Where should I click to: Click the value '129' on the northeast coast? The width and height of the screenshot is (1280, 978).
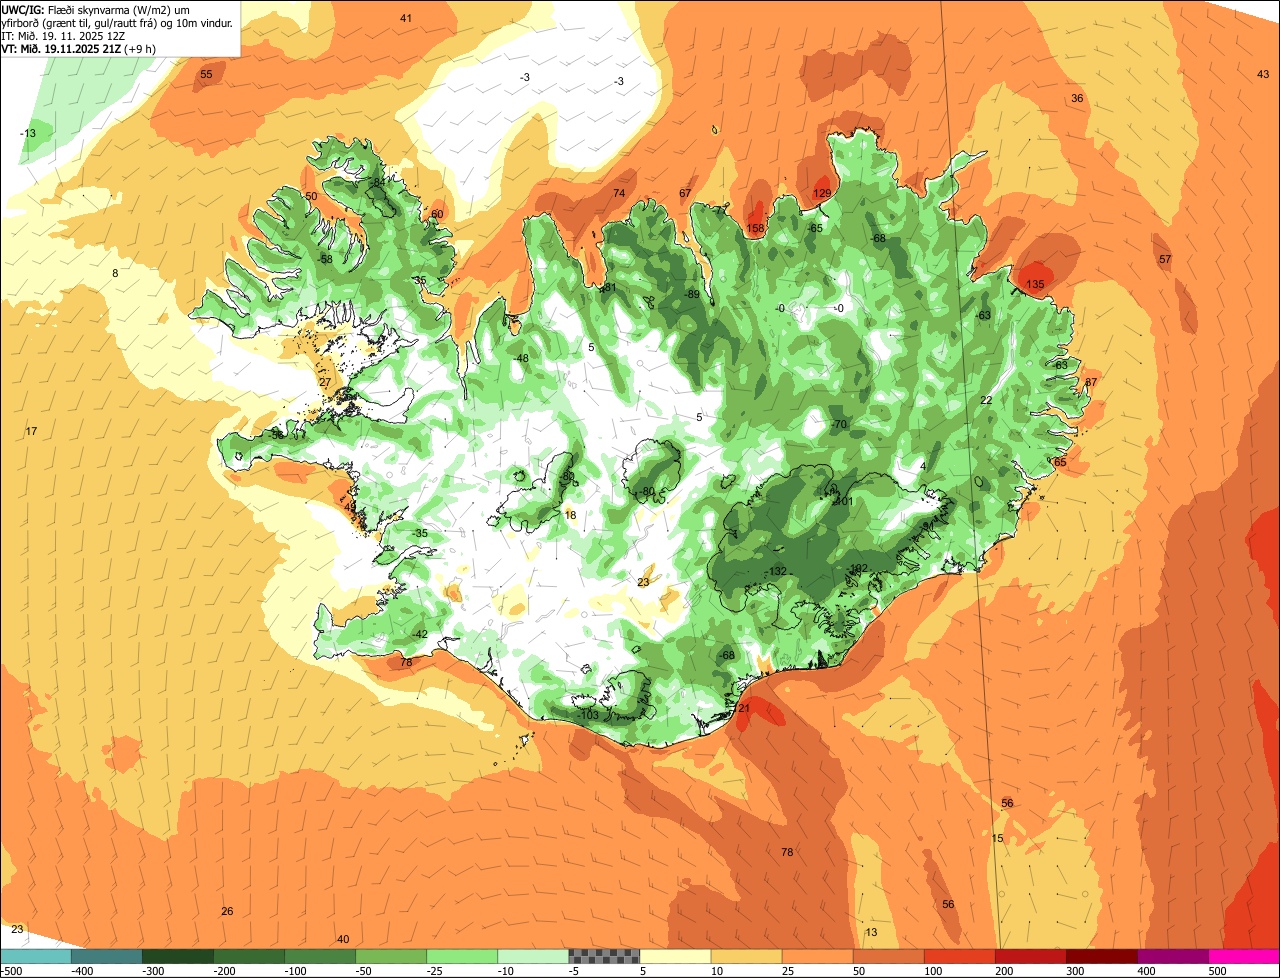822,193
